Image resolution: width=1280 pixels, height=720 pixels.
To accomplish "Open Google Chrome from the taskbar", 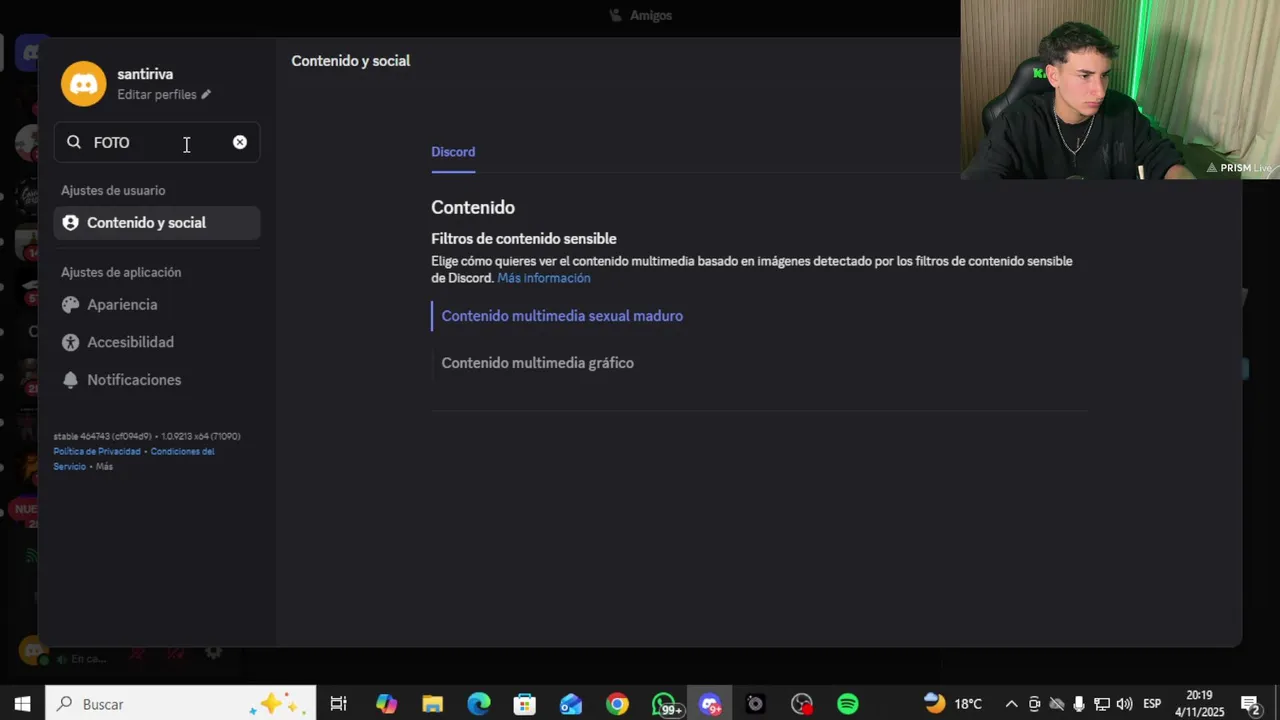I will point(617,704).
